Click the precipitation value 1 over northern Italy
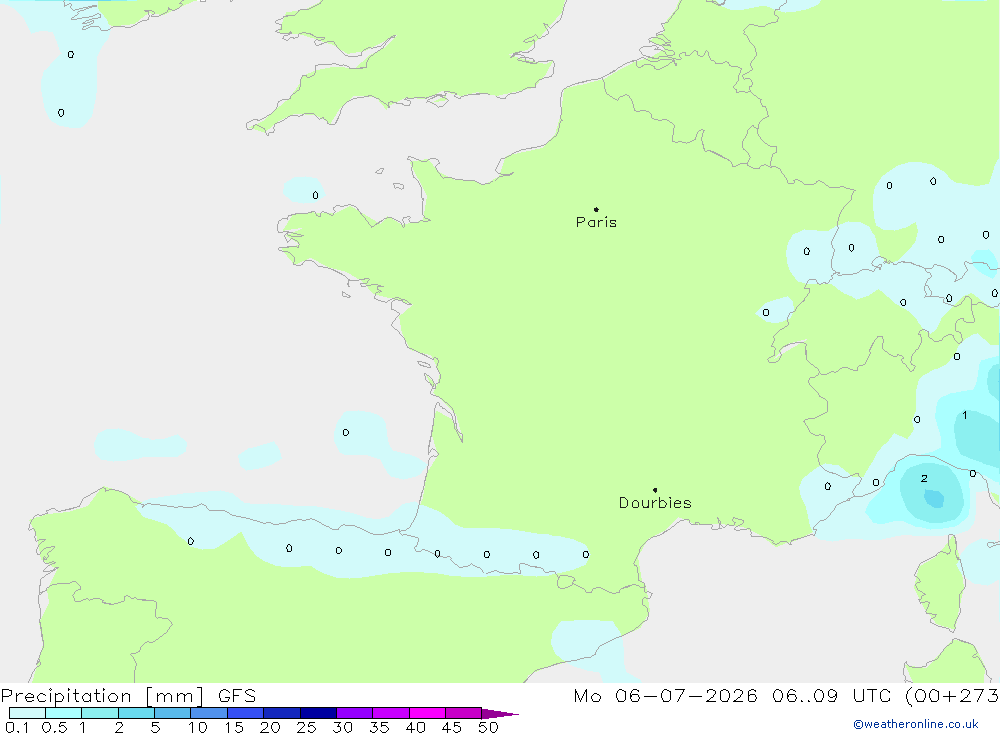 (965, 415)
